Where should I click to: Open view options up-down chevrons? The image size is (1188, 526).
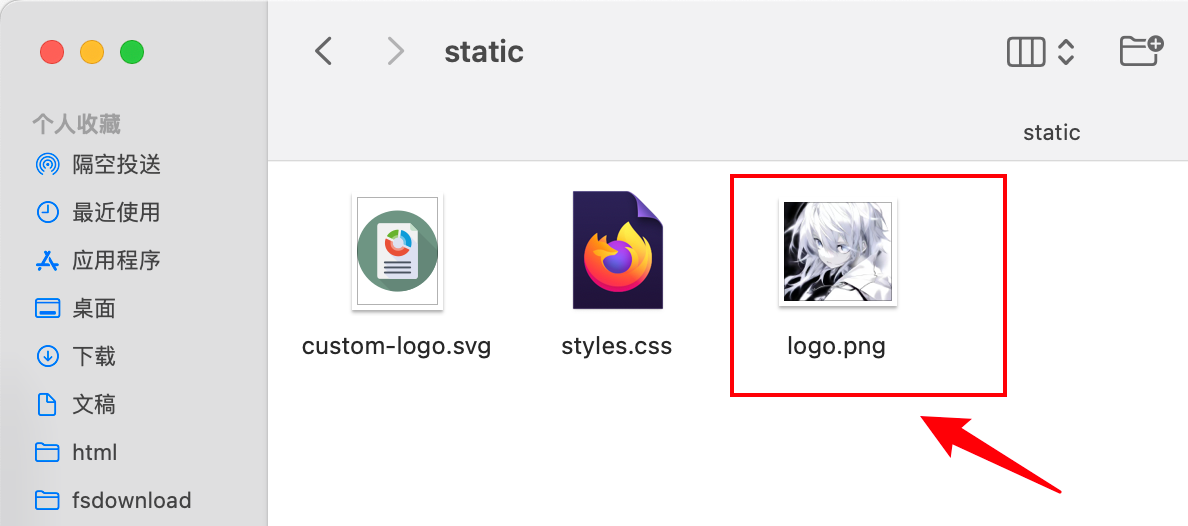point(1066,52)
